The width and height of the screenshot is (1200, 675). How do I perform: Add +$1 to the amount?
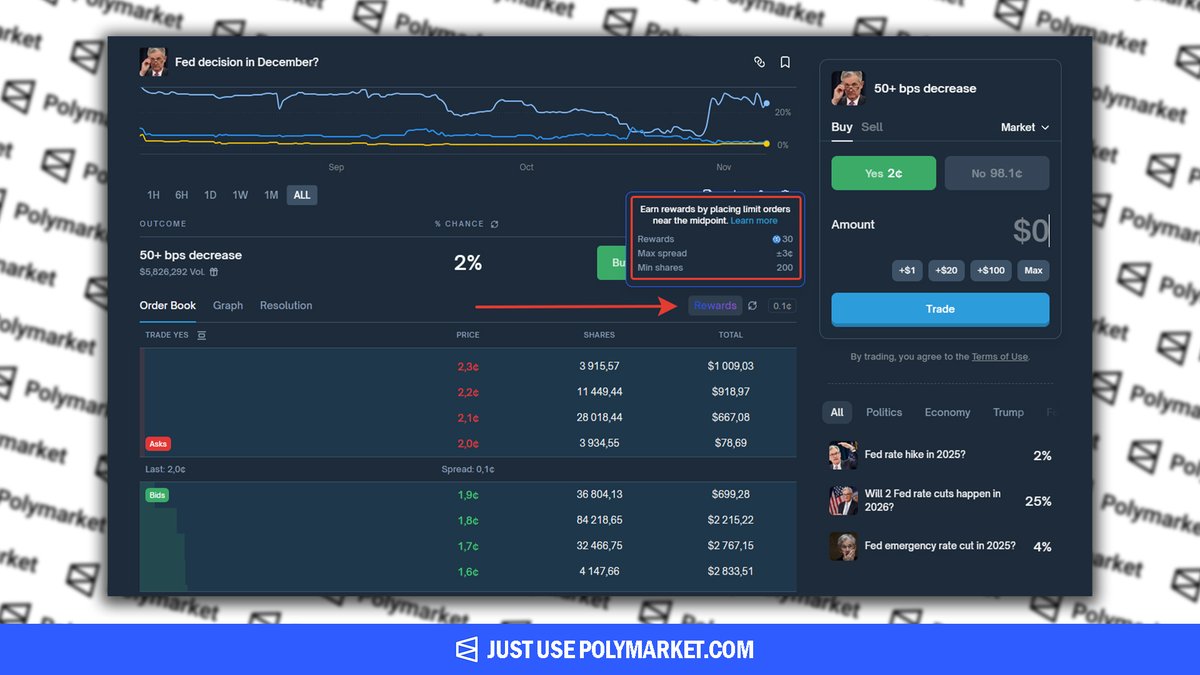pos(907,270)
